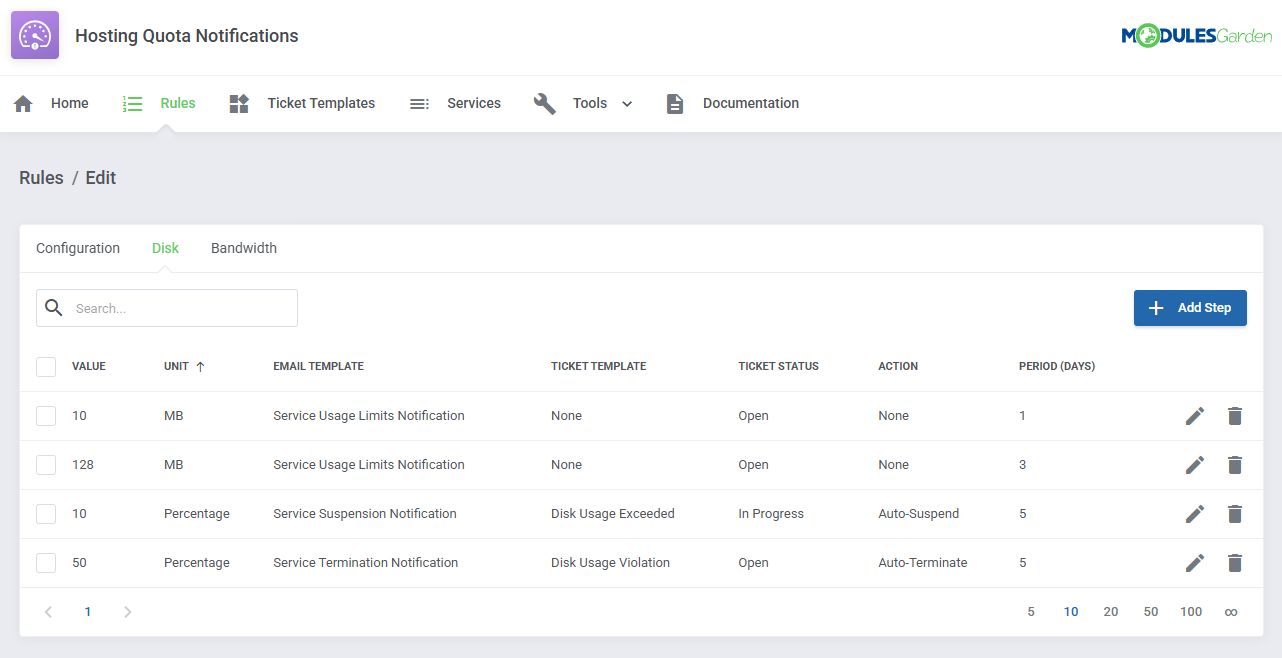Open the Services menu icon
The width and height of the screenshot is (1282, 658).
click(419, 102)
